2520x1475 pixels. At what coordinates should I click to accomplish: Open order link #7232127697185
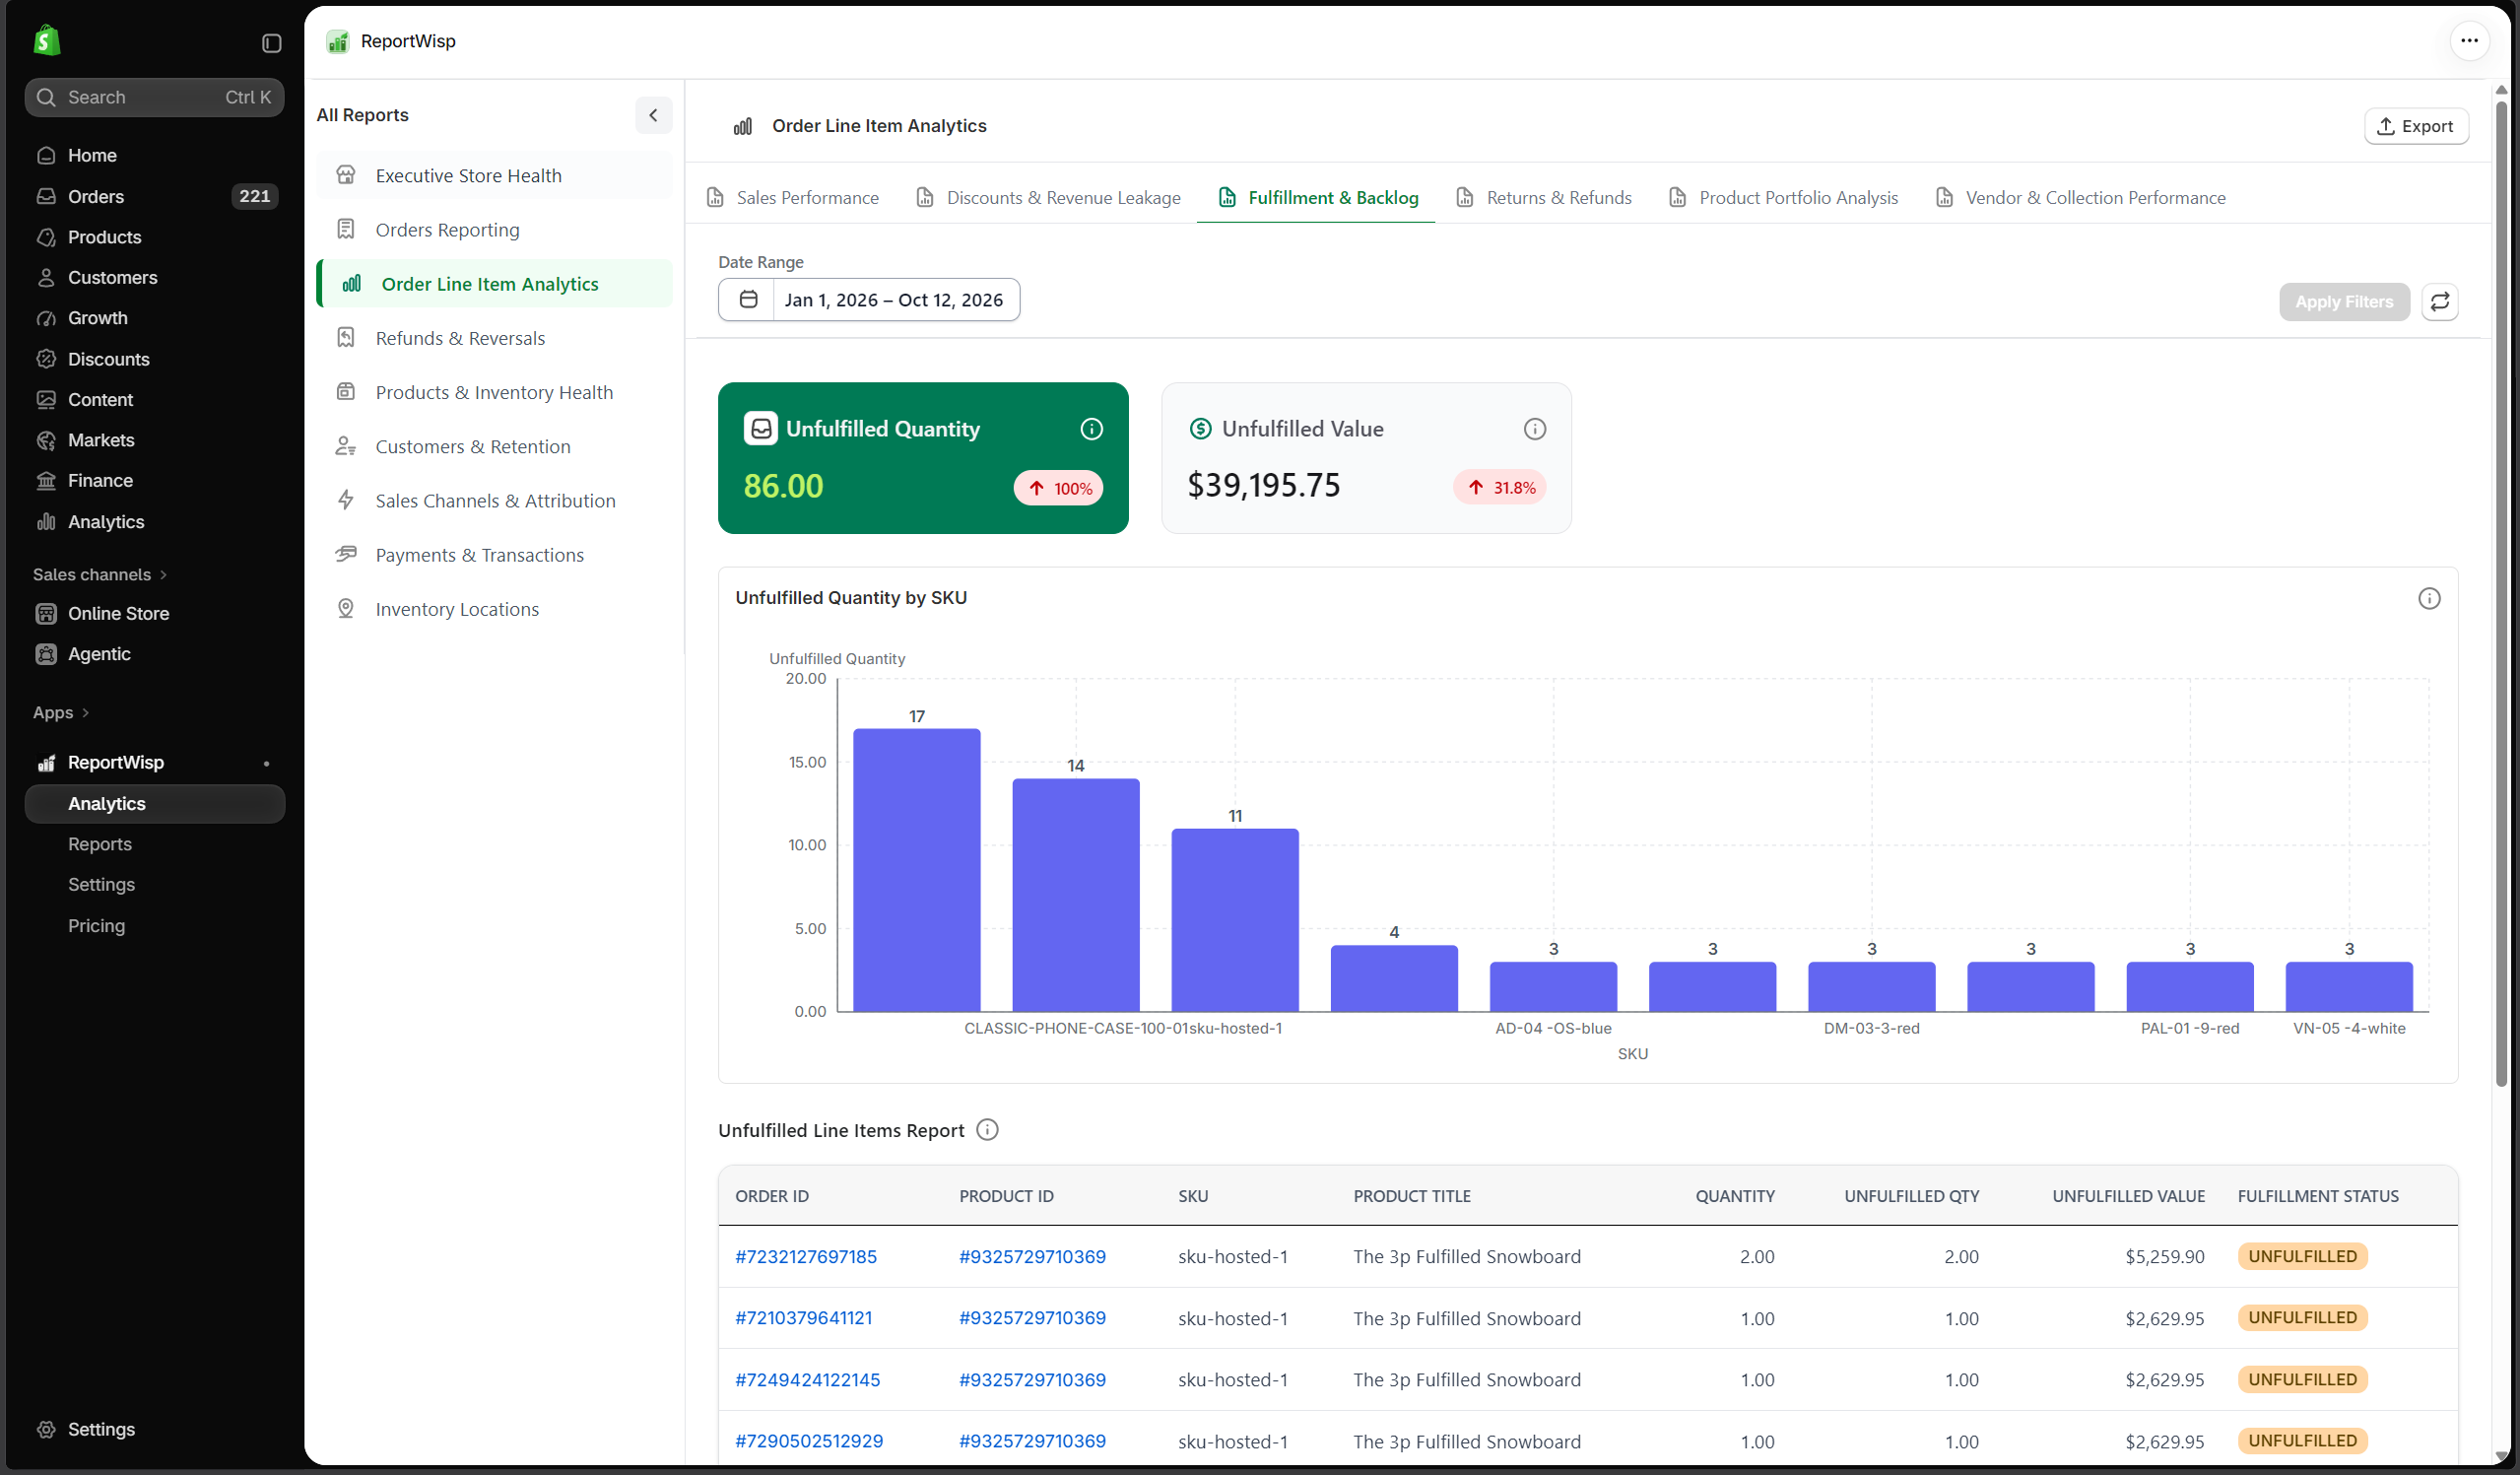coord(806,1256)
